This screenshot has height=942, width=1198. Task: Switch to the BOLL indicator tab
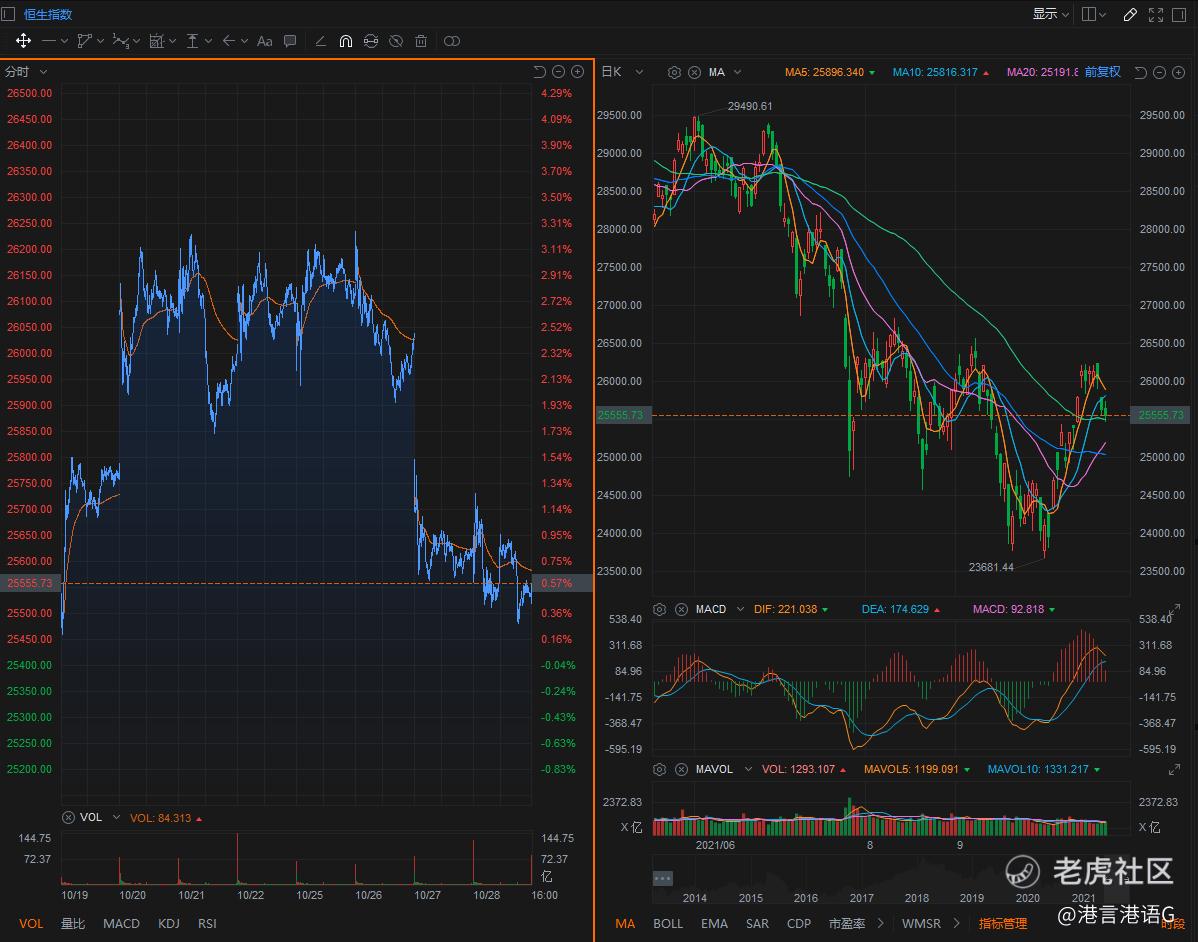pos(667,923)
